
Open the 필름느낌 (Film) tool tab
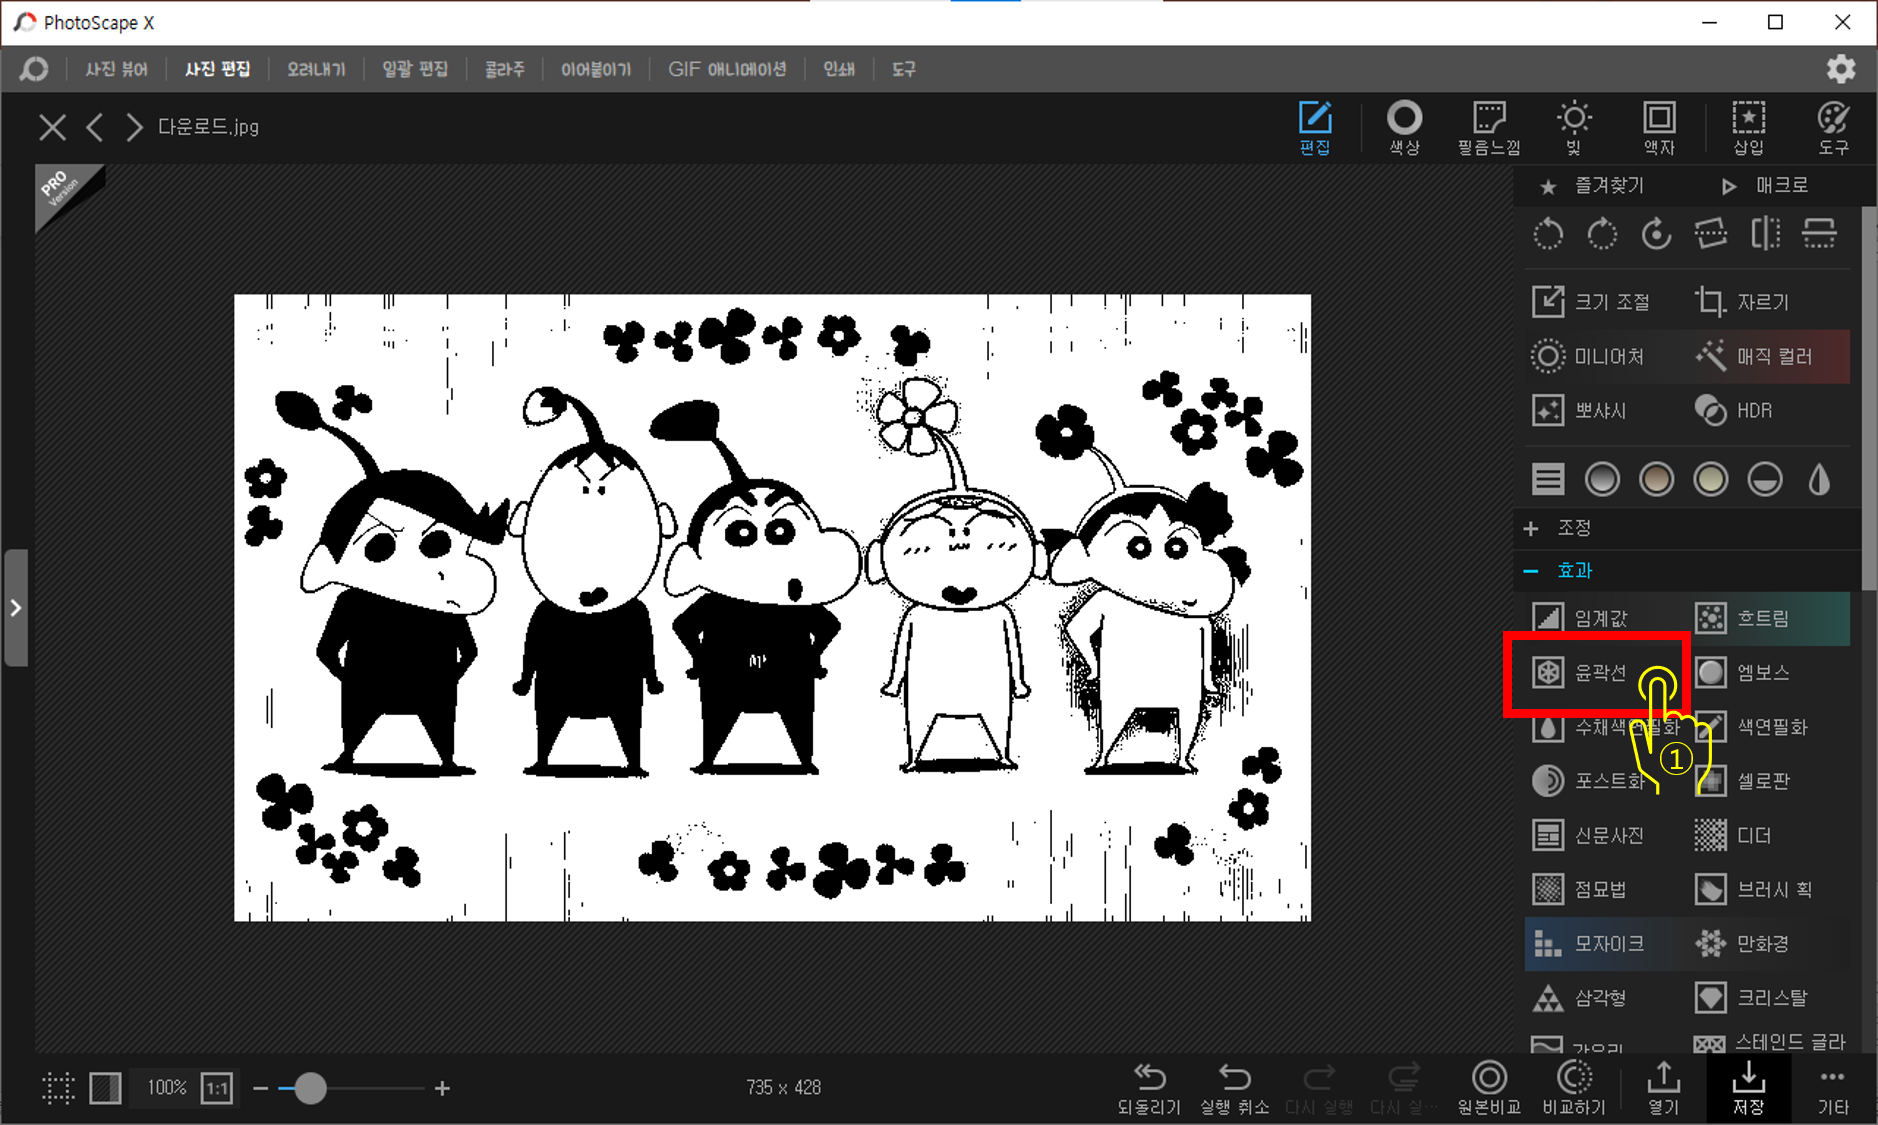1489,128
